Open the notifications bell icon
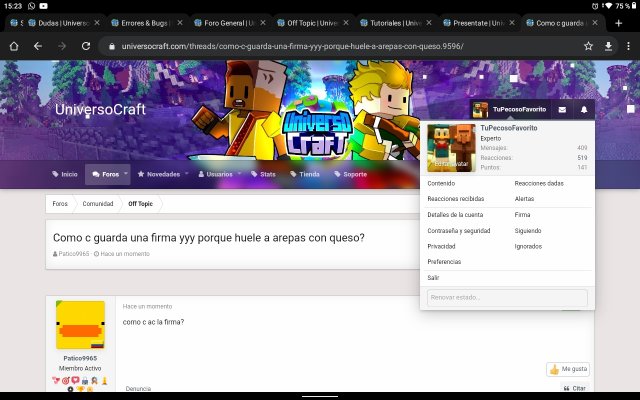 pyautogui.click(x=584, y=109)
